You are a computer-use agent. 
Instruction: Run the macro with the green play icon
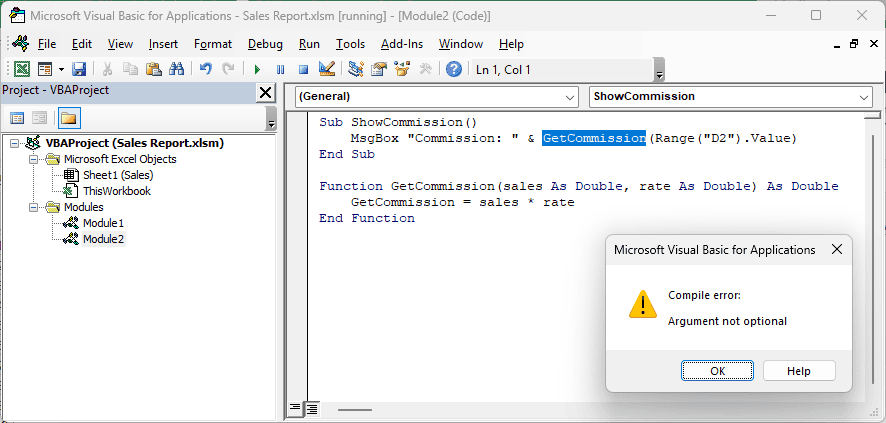click(x=257, y=69)
